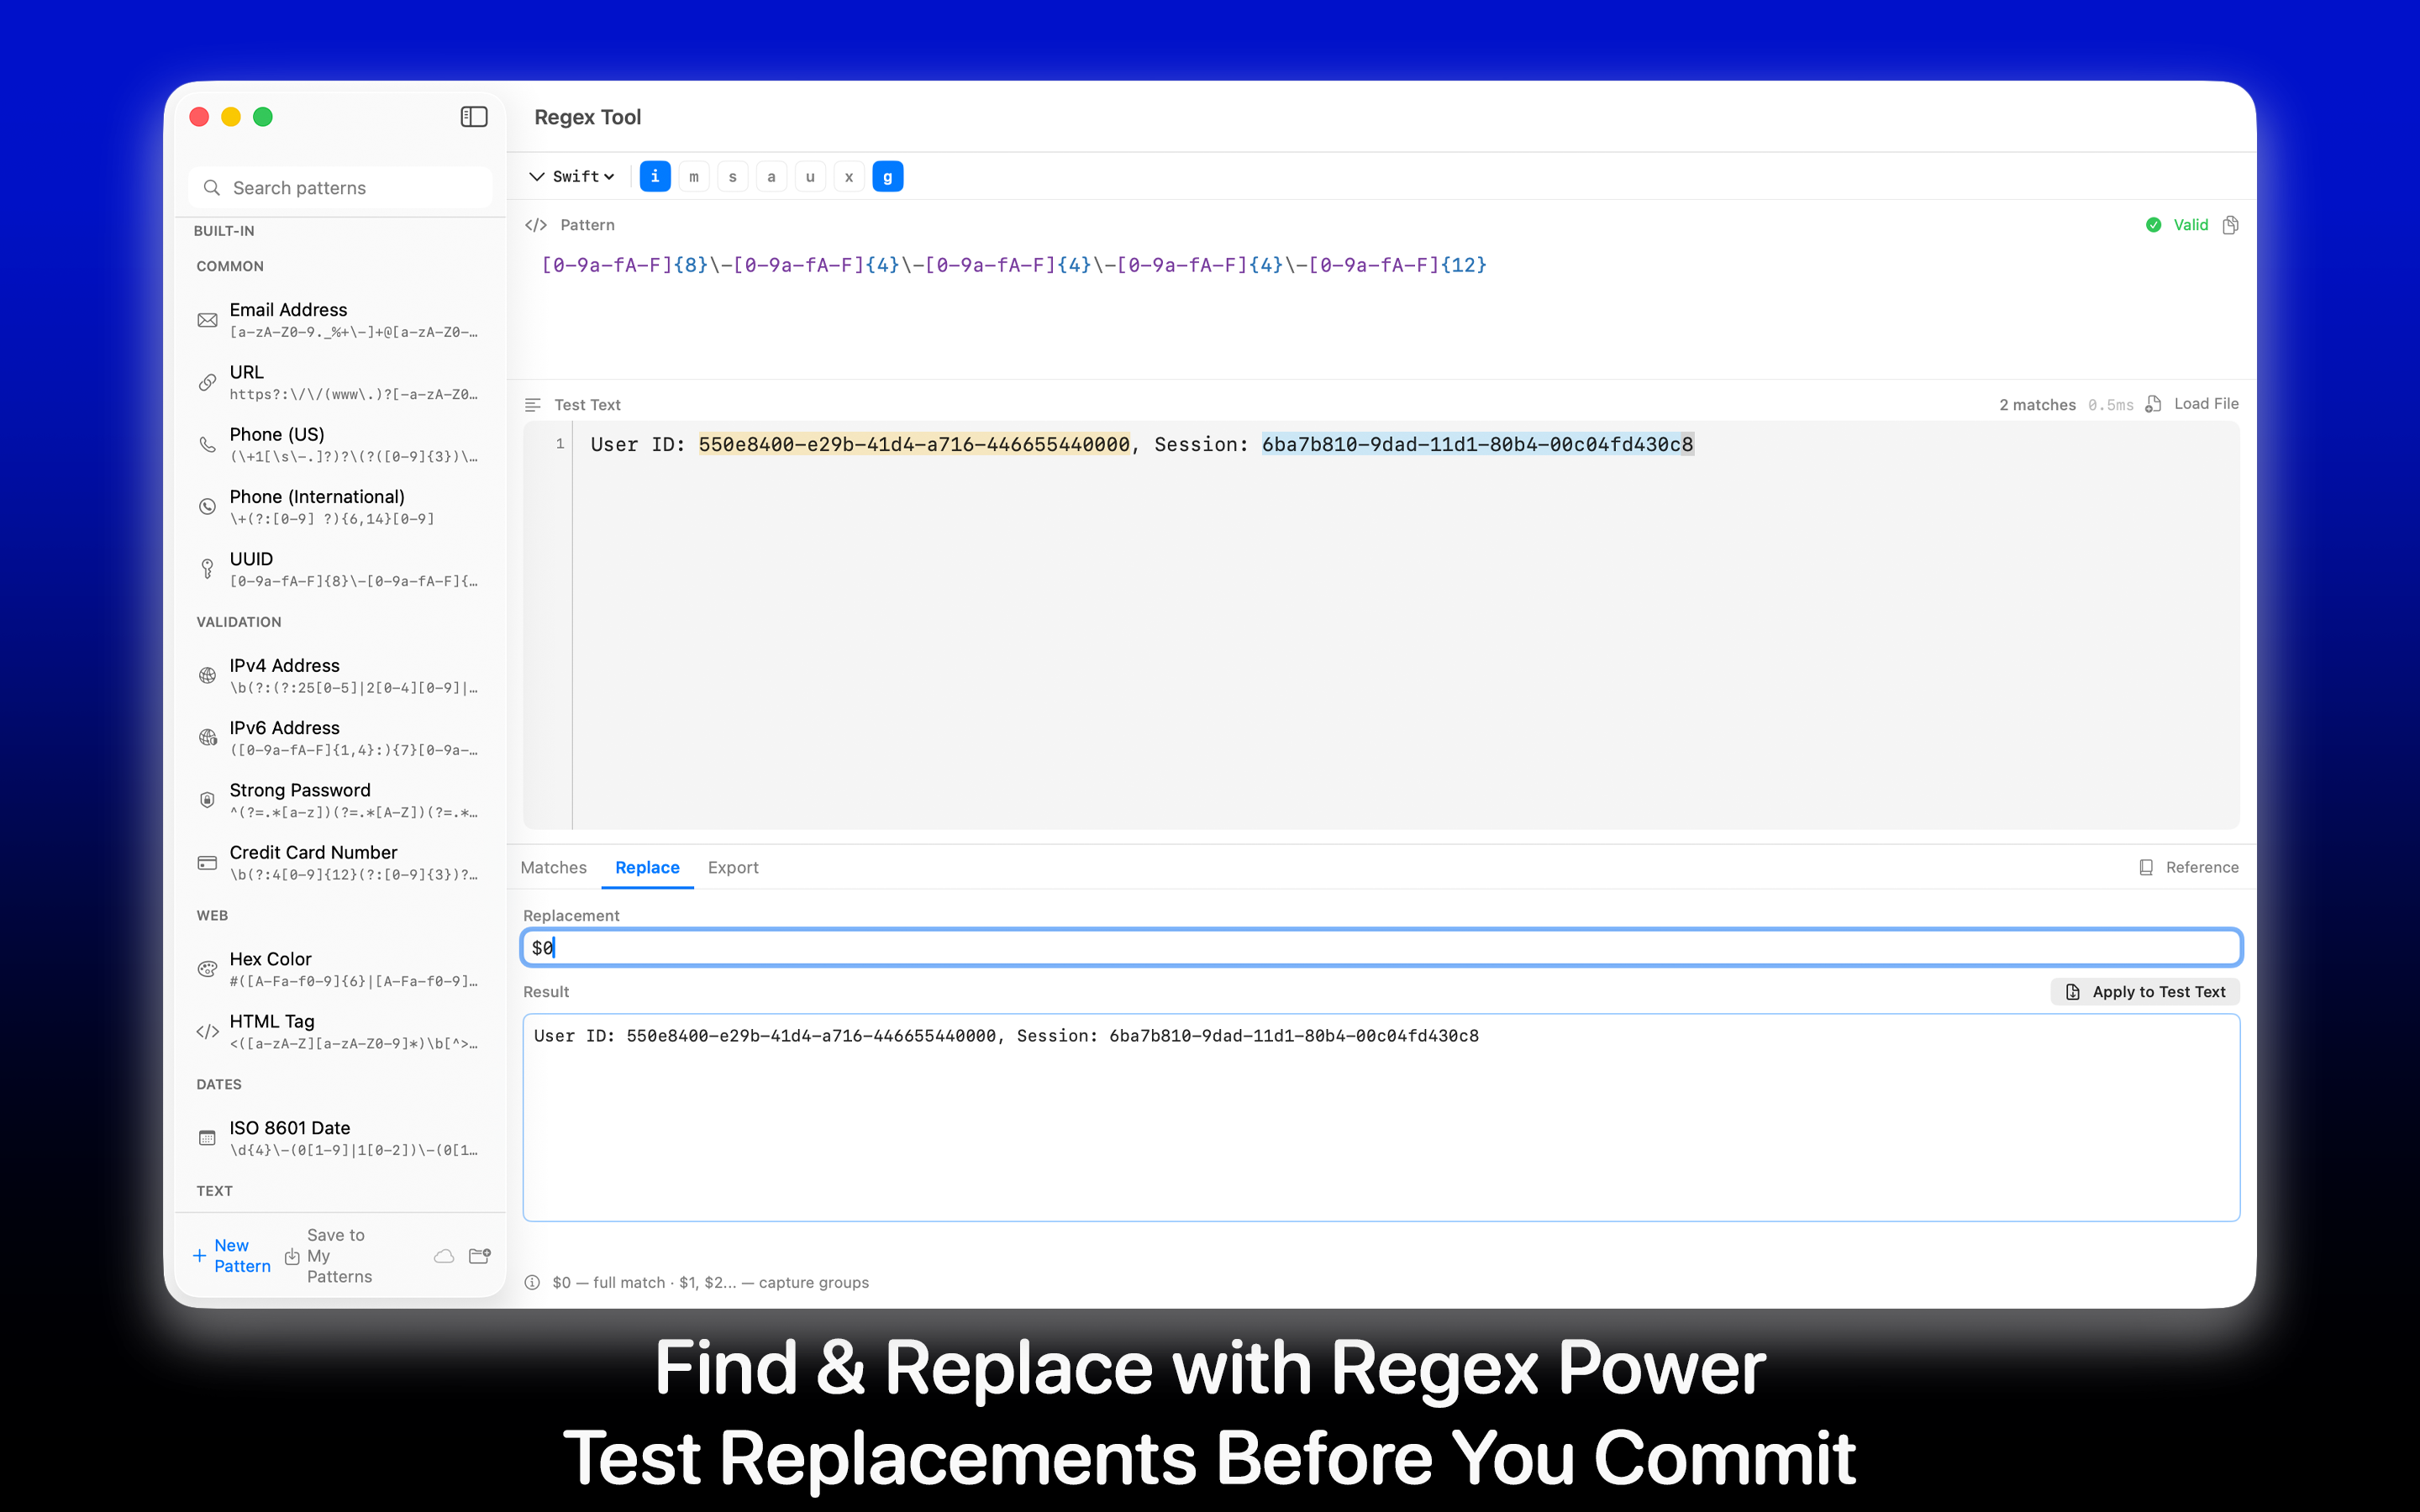Create a New Pattern
Viewport: 2420px width, 1512px height.
(x=230, y=1255)
